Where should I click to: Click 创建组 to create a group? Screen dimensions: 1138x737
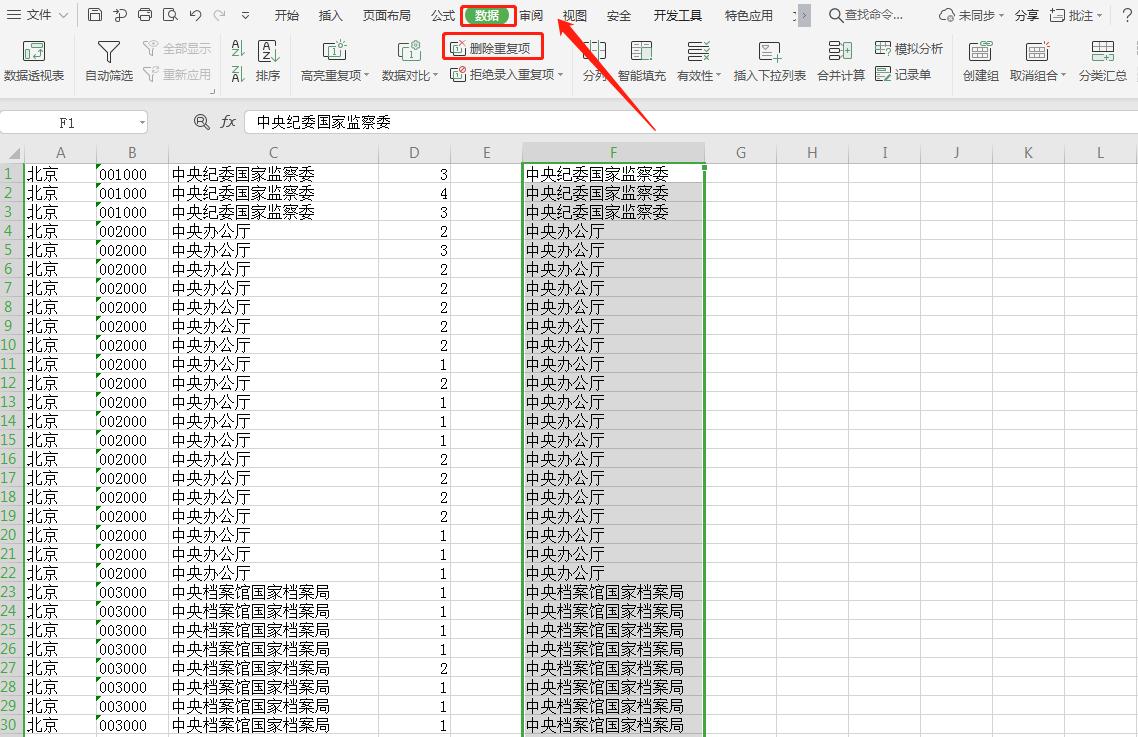point(980,57)
